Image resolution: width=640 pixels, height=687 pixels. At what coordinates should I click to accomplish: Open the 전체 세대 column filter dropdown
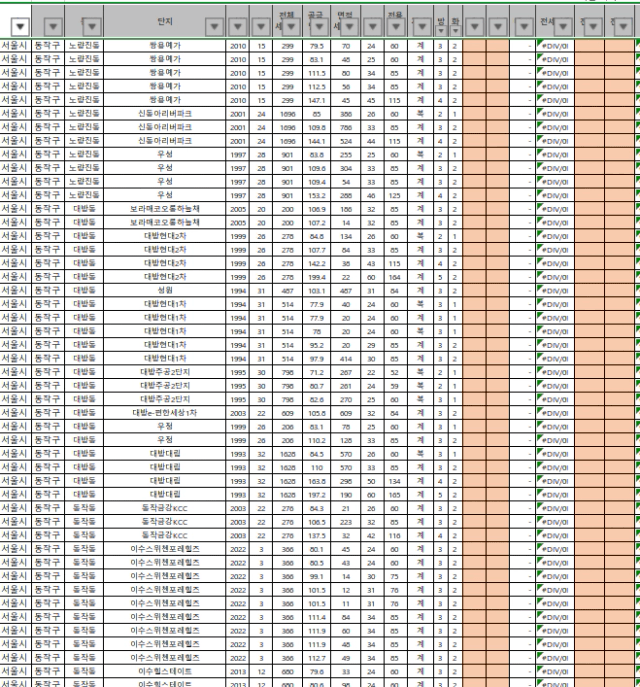click(291, 27)
